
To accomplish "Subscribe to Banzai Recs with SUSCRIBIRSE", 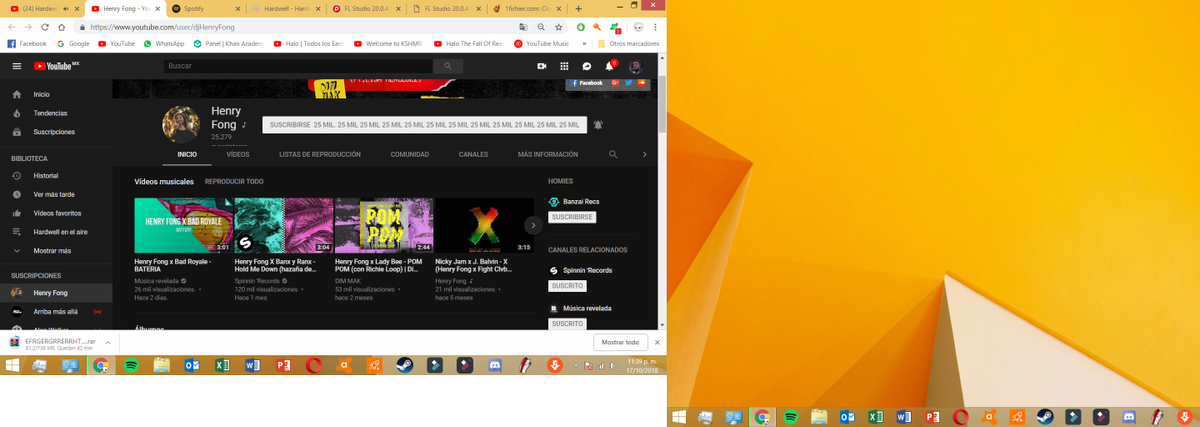I will [572, 217].
